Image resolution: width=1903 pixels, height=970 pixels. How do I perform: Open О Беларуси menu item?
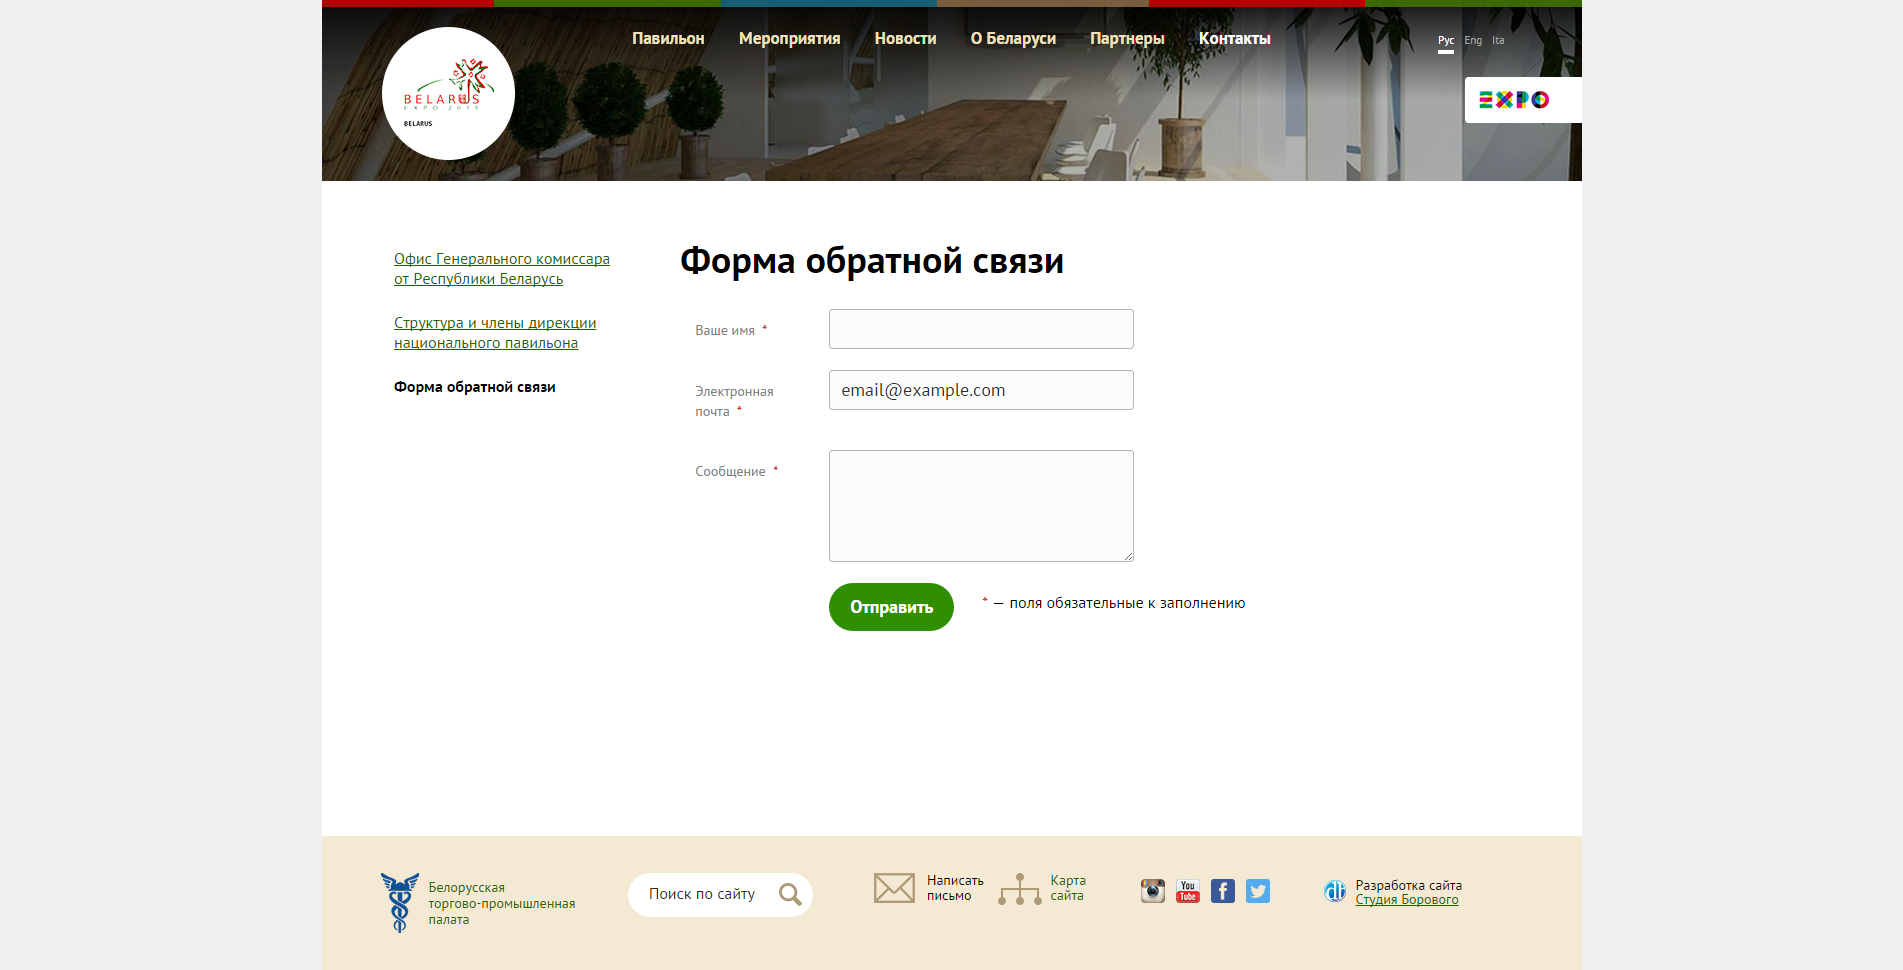pos(1013,38)
